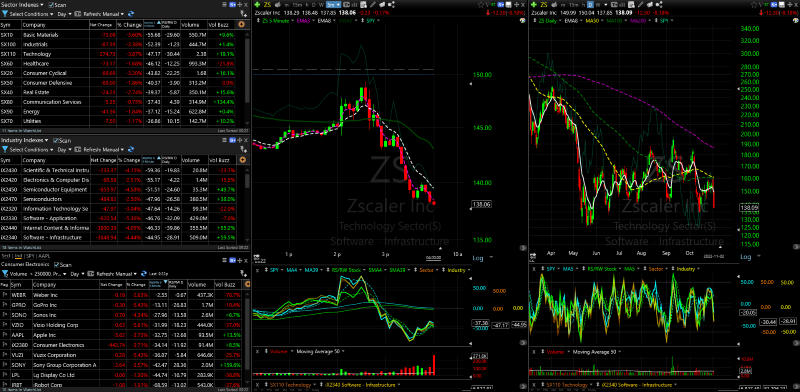The image size is (800, 392).
Task: Open 5m time frame dropdown in middle chart
Action: click(333, 5)
